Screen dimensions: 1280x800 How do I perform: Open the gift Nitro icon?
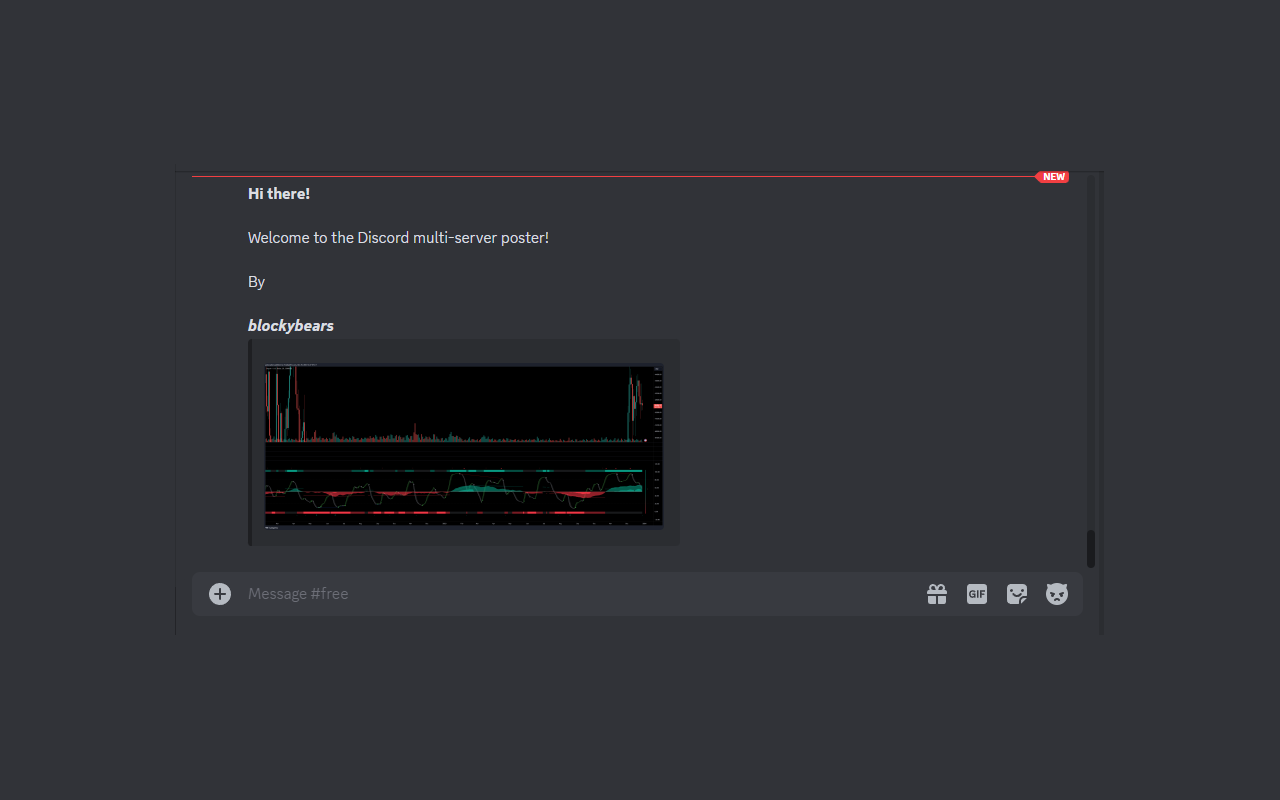click(x=937, y=594)
